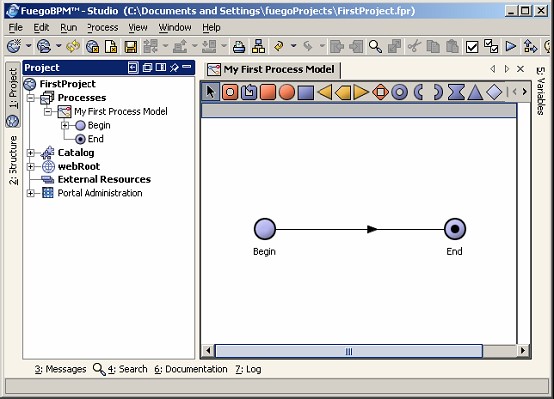Click the magnifying glass find icon
This screenshot has height=399, width=554.
tap(375, 46)
